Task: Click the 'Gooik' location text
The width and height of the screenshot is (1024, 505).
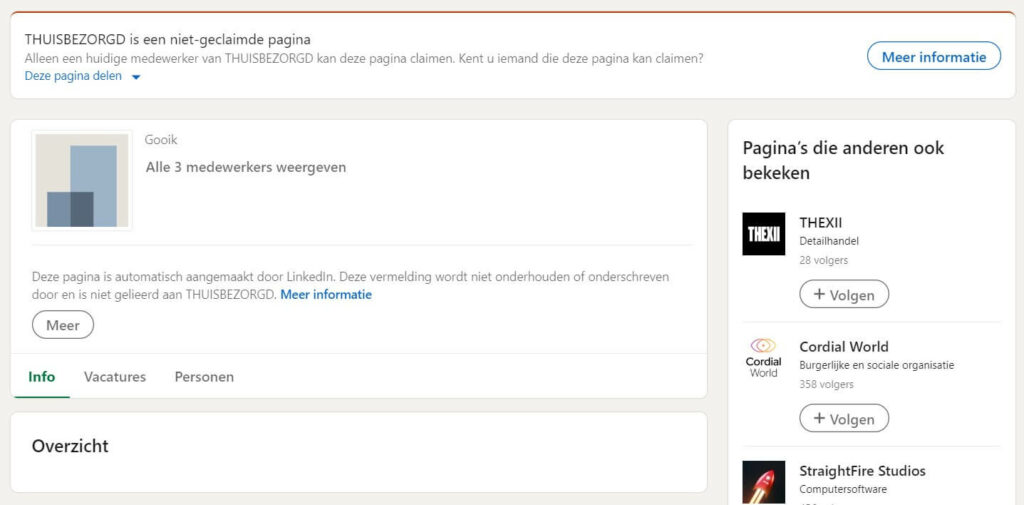Action: click(x=161, y=140)
